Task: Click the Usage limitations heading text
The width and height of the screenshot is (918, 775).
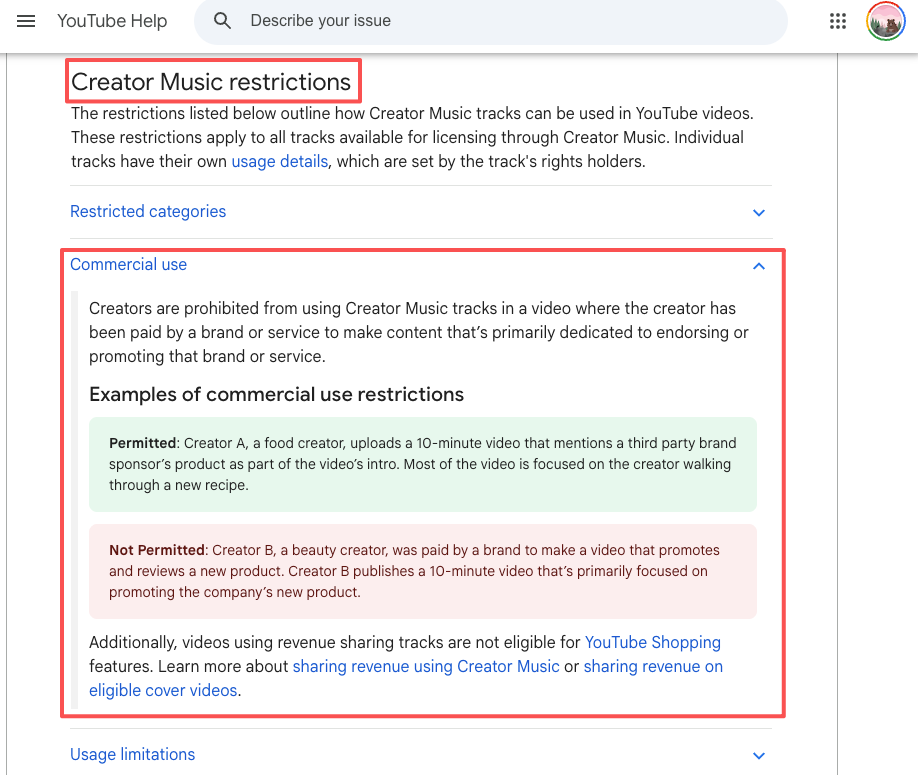Action: click(132, 755)
